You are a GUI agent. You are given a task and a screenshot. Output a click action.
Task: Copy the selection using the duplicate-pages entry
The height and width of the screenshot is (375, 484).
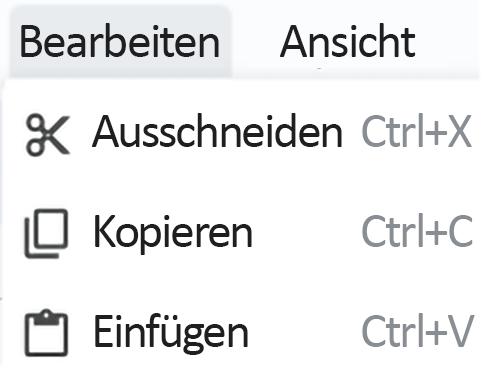(x=243, y=232)
